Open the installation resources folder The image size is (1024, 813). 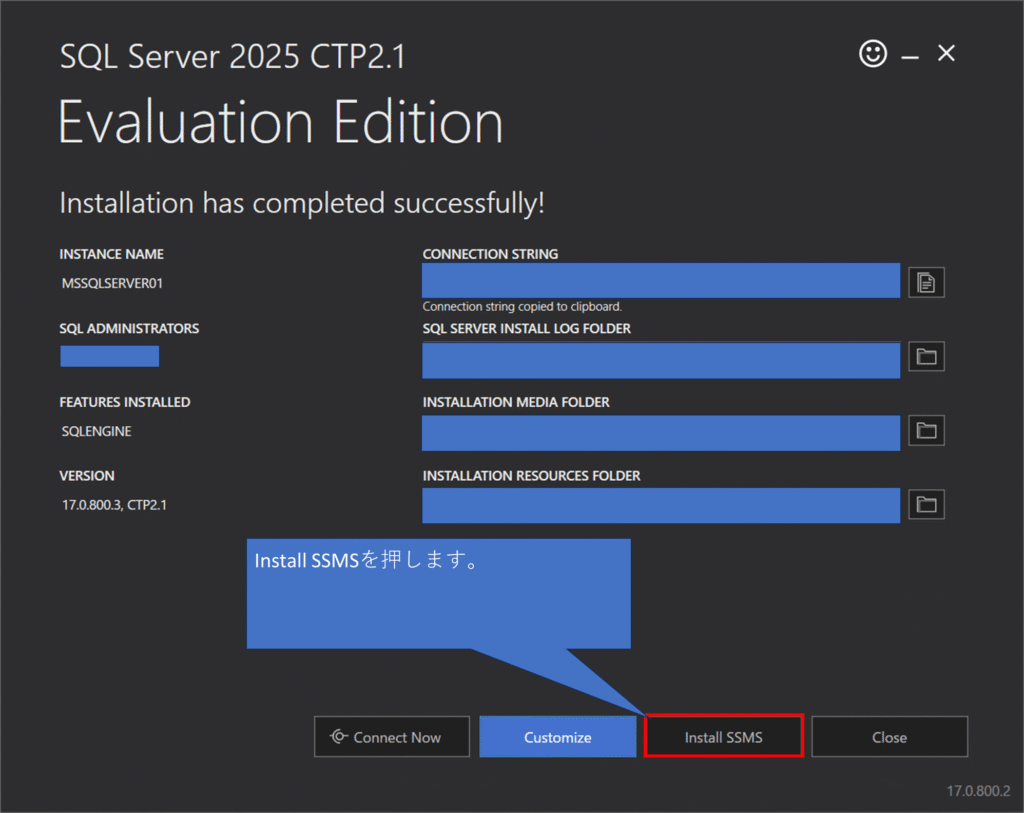[x=926, y=504]
